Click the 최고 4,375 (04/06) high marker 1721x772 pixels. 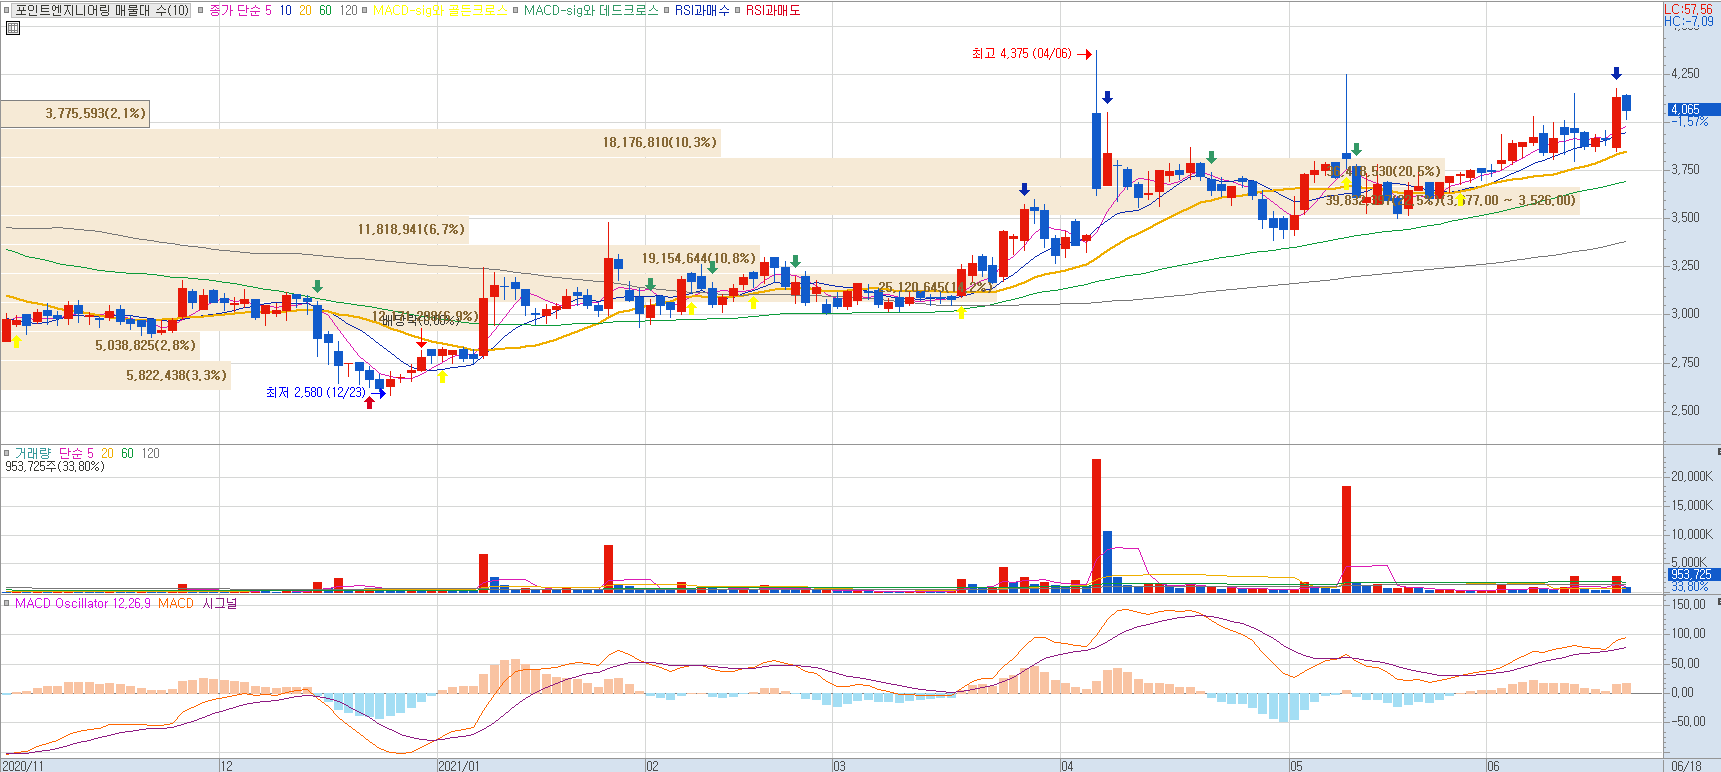[x=1021, y=54]
